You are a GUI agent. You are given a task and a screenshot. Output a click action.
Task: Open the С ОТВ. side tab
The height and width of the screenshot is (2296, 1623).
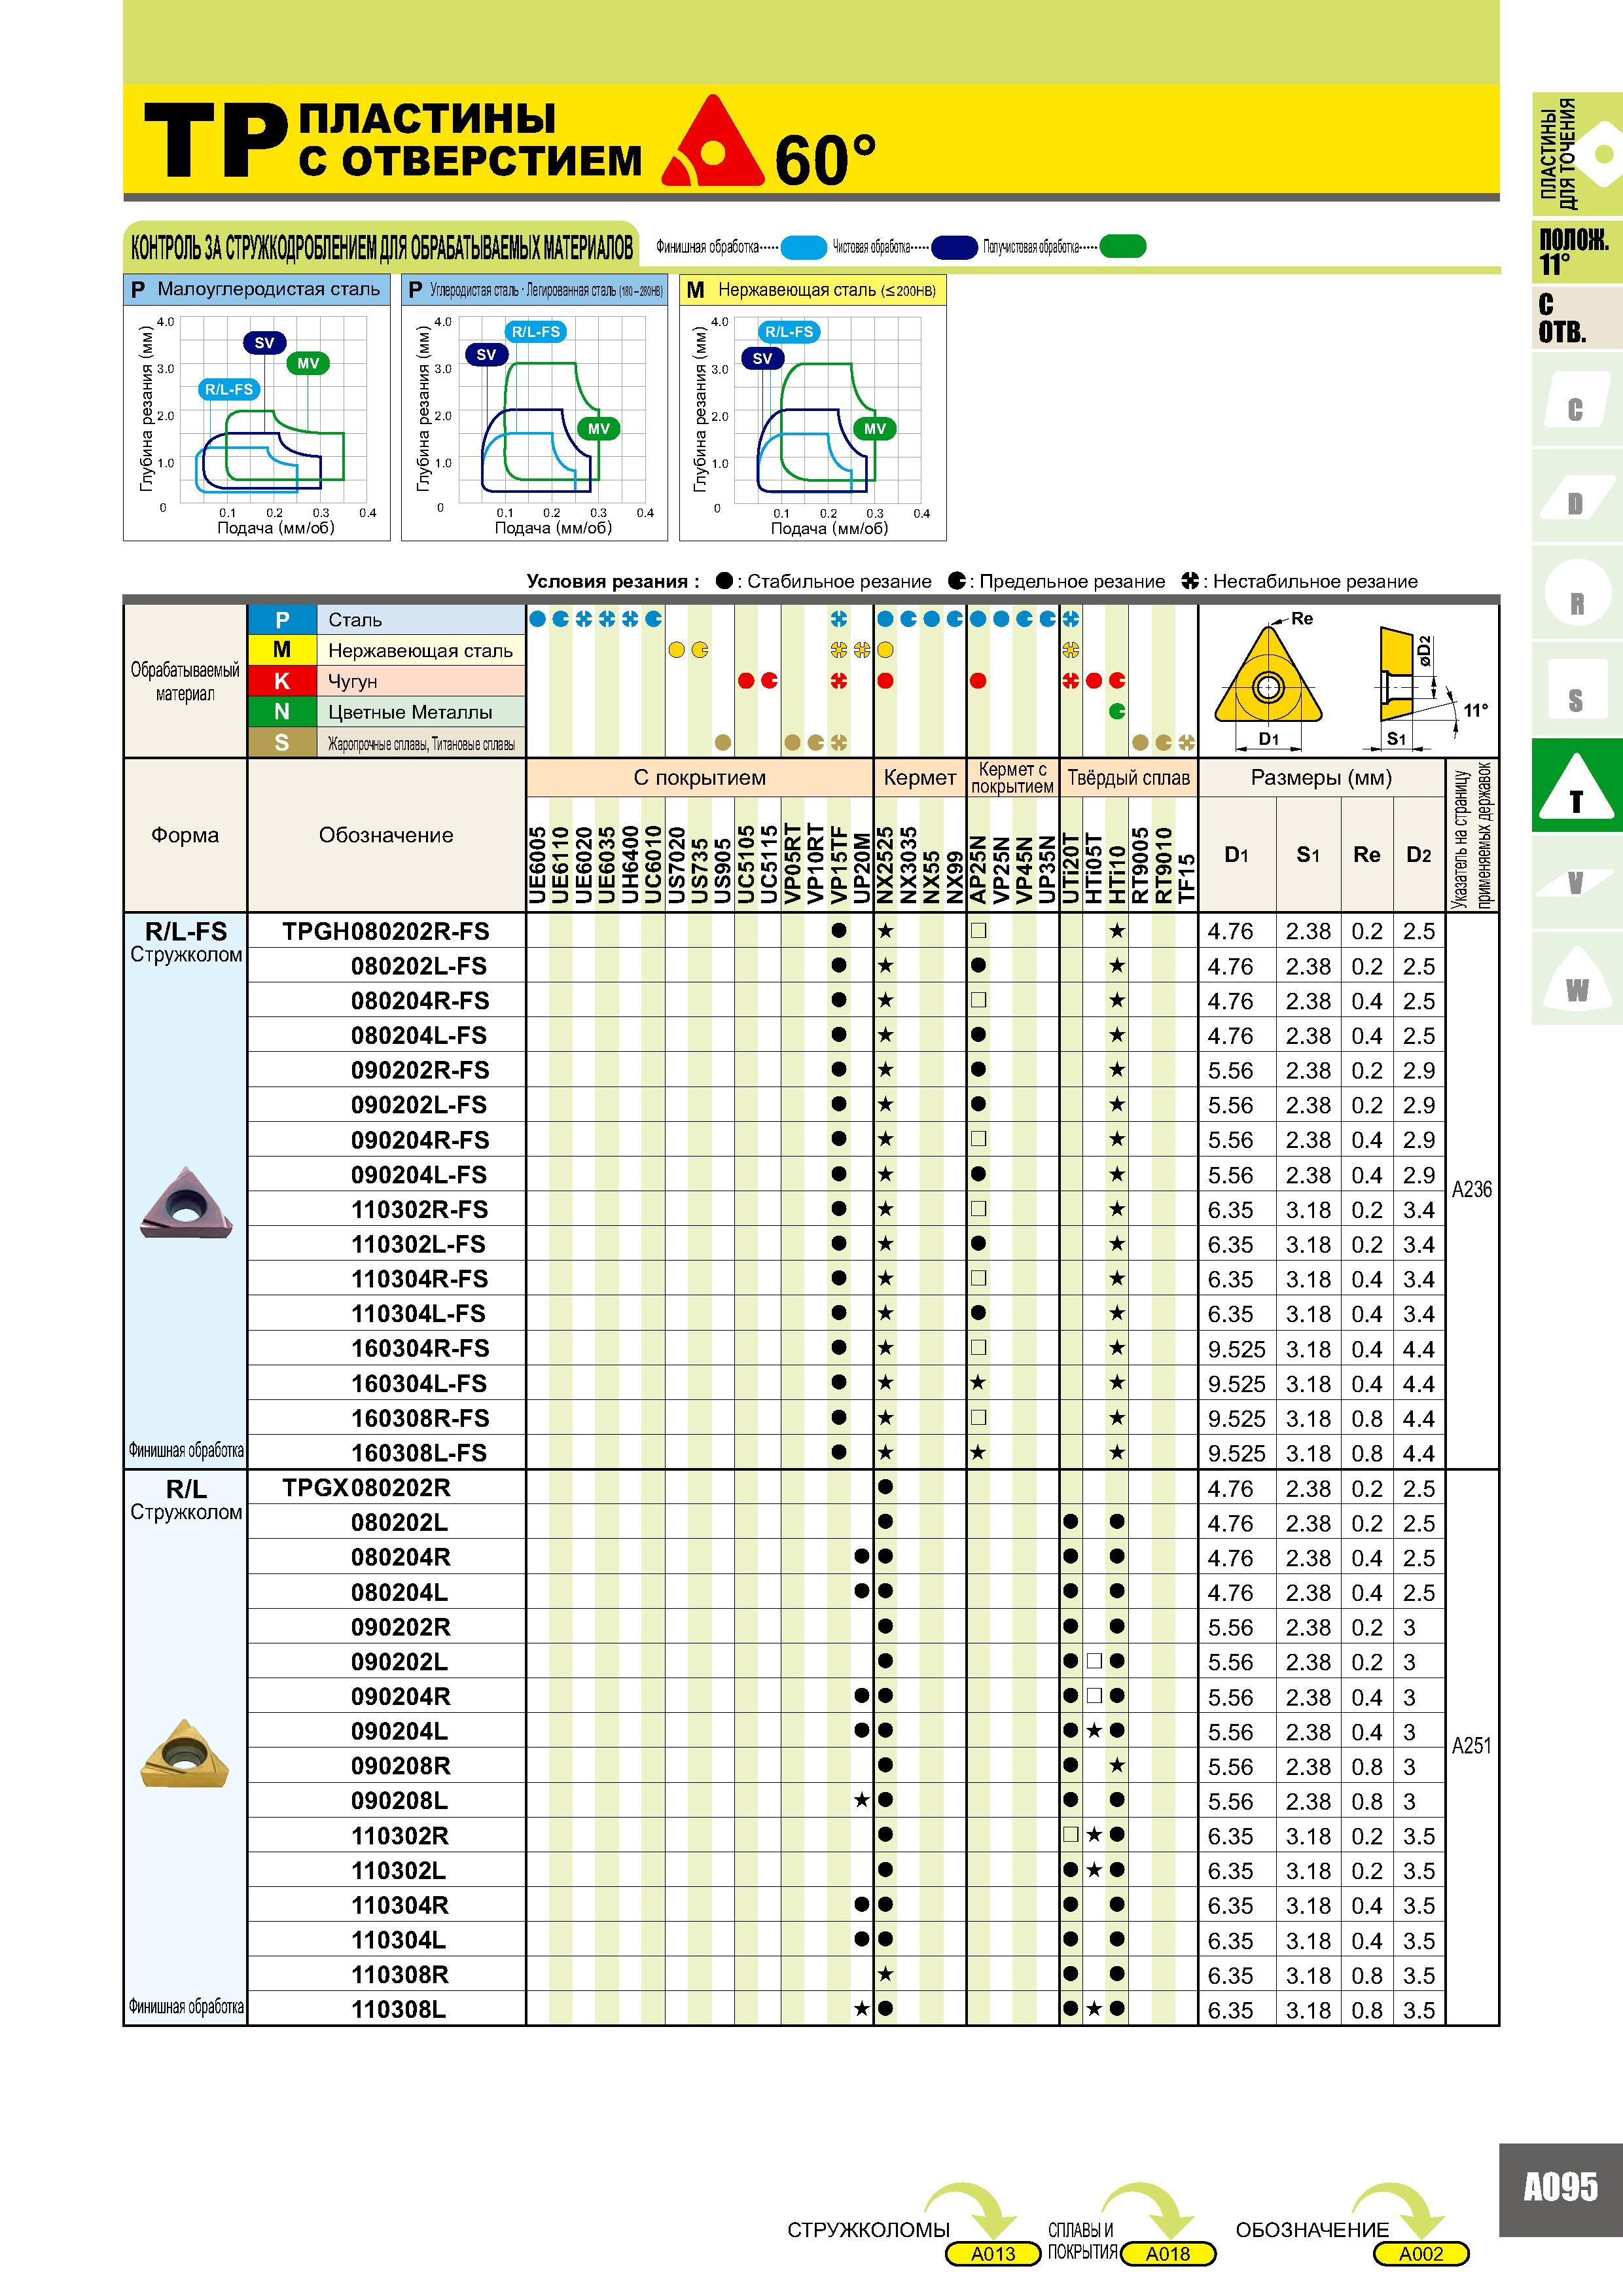pos(1576,319)
